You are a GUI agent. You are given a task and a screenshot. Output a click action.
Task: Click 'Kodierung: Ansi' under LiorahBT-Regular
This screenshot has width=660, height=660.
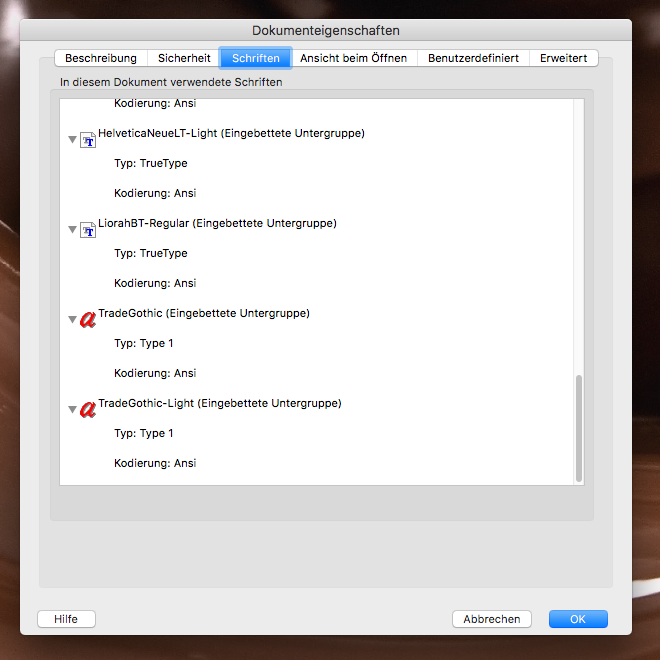tap(155, 283)
